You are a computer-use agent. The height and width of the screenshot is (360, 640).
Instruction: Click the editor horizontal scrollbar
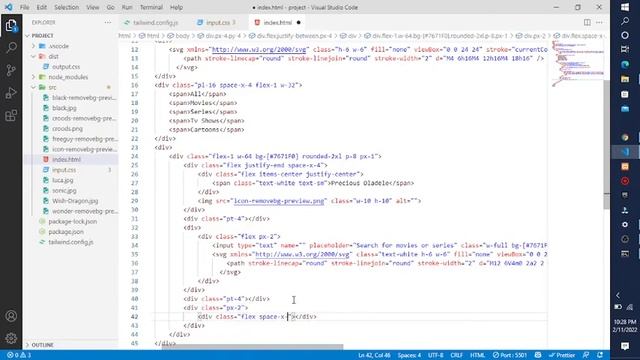(x=252, y=347)
